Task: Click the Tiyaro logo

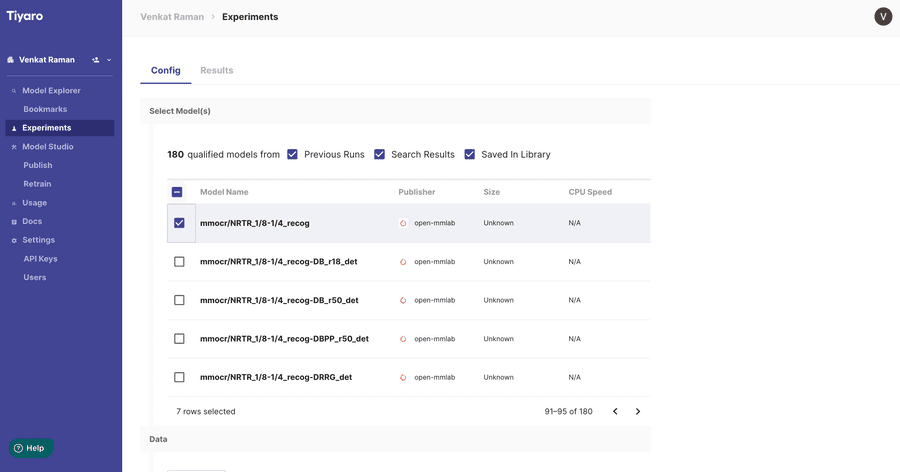Action: (x=25, y=16)
